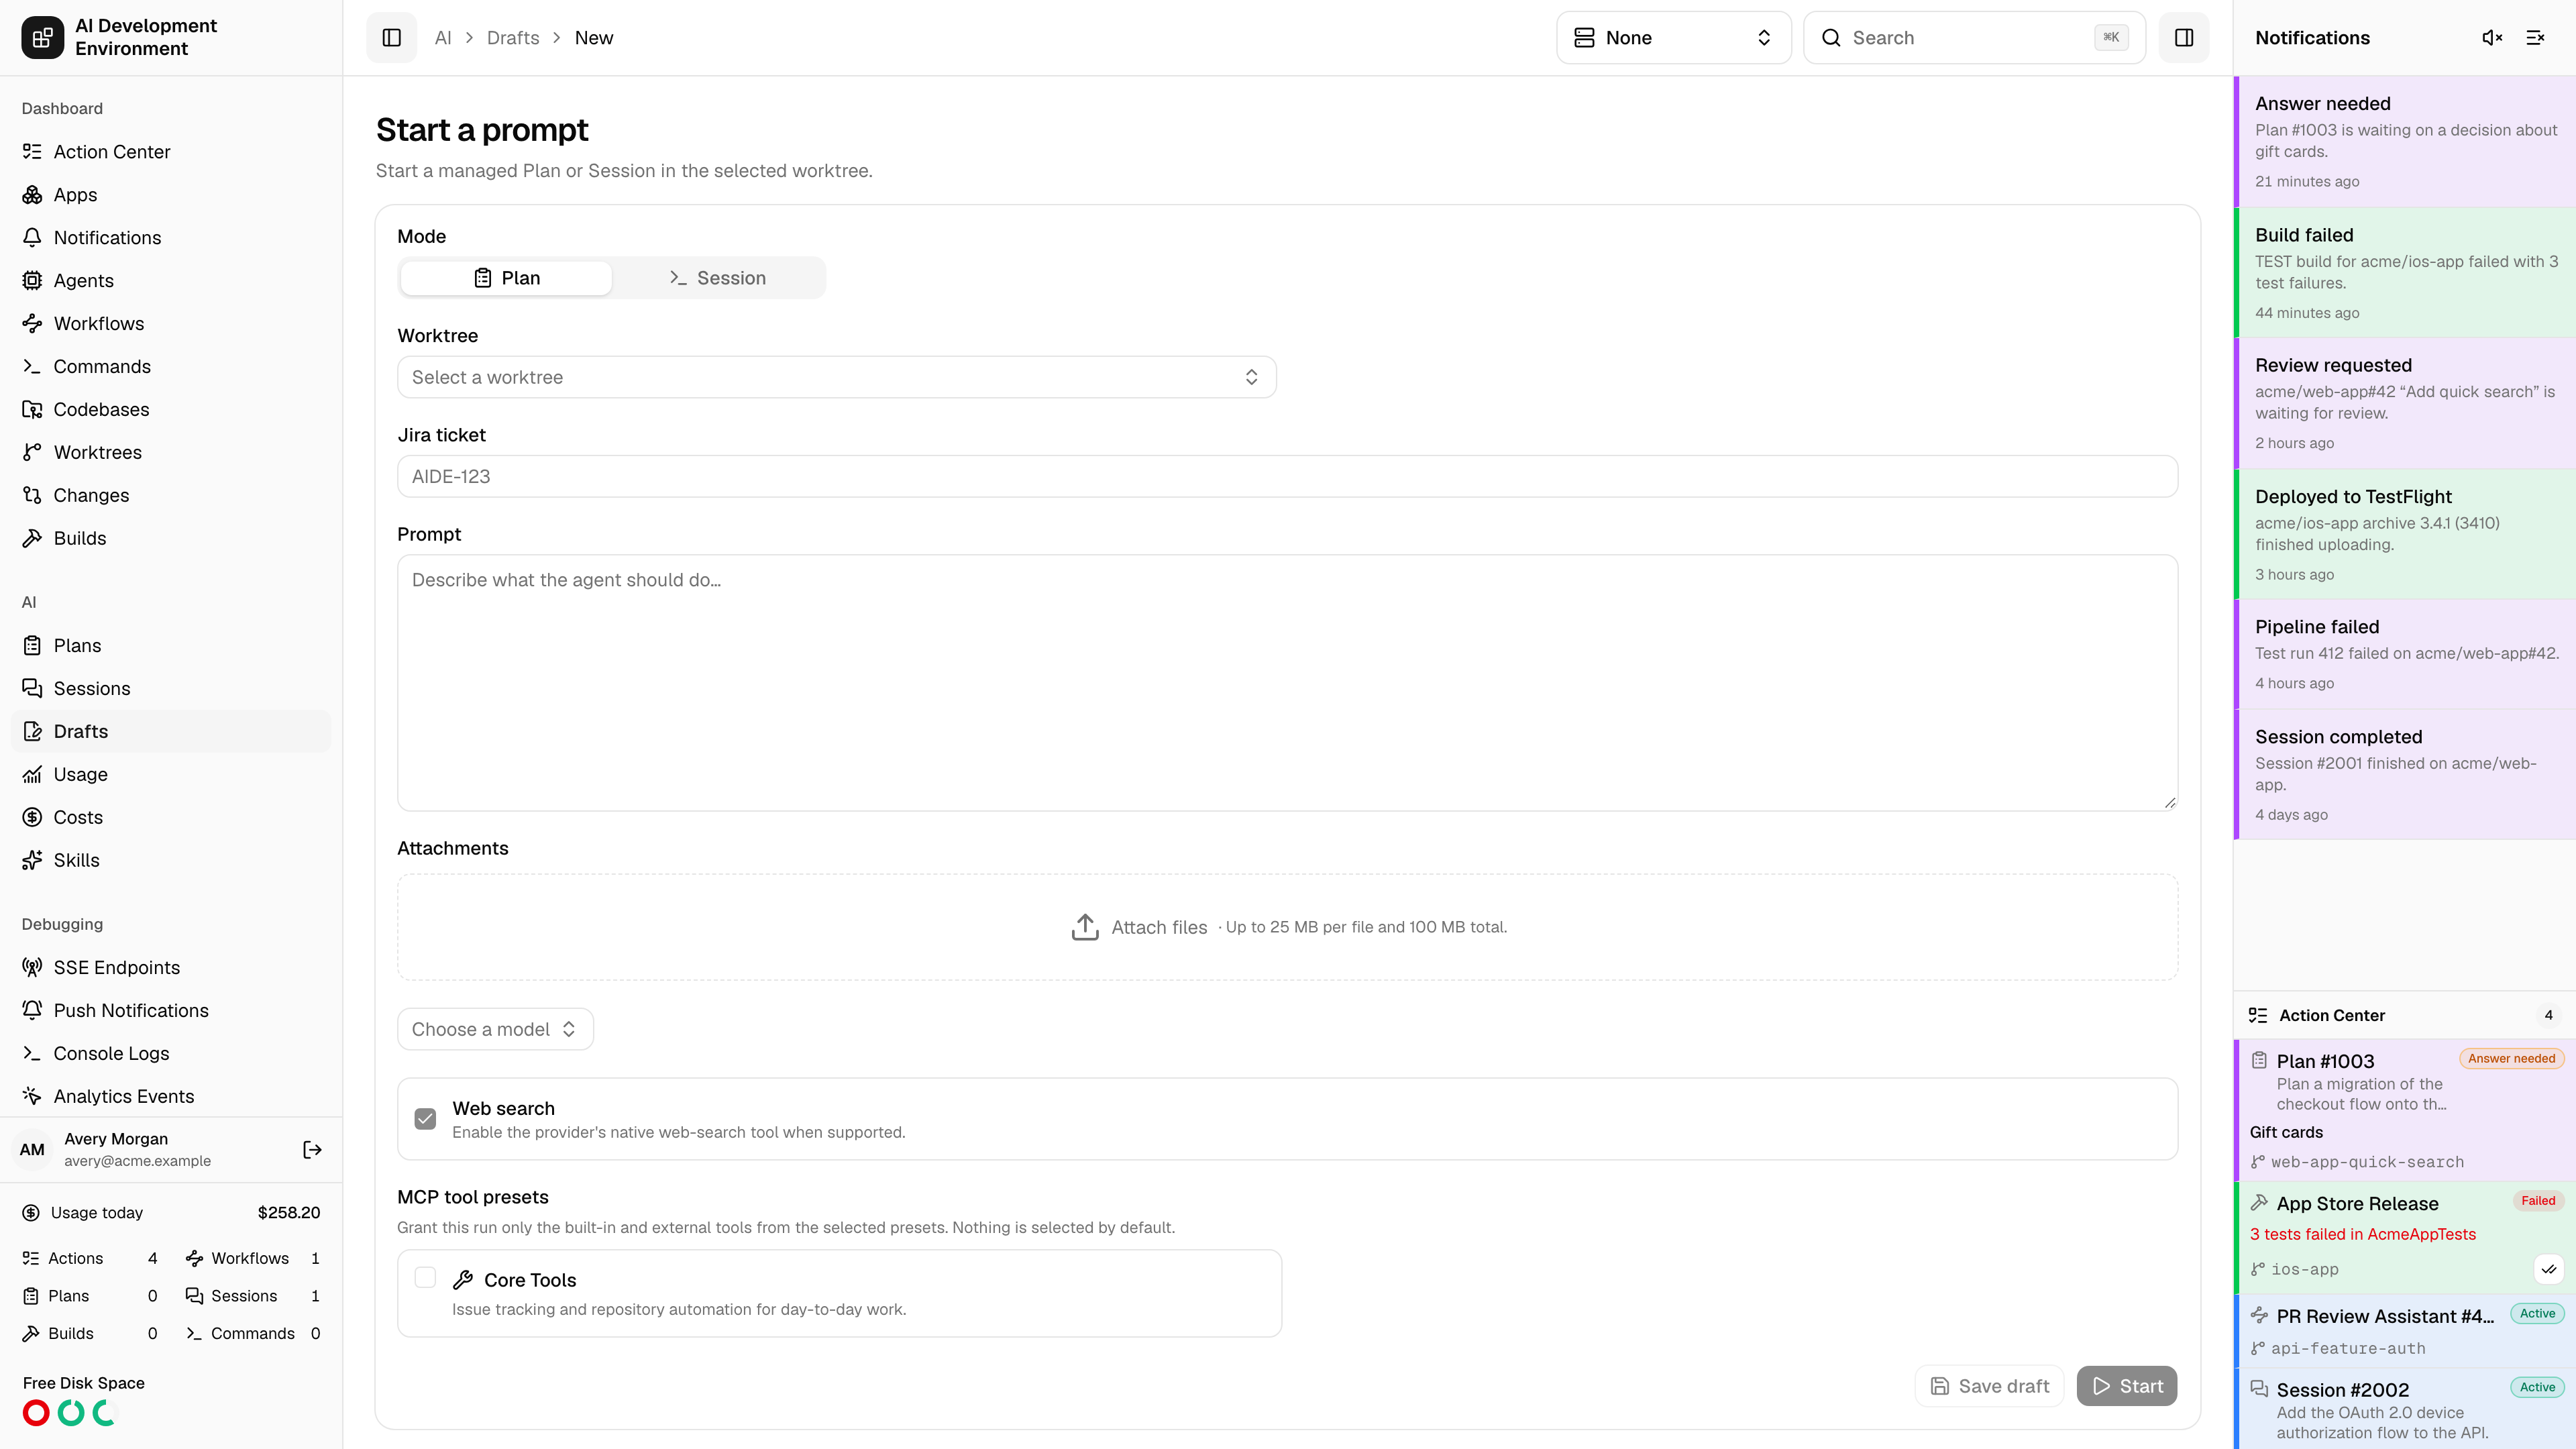Click into the Prompt text area
This screenshot has height=1449, width=2576.
[1287, 683]
